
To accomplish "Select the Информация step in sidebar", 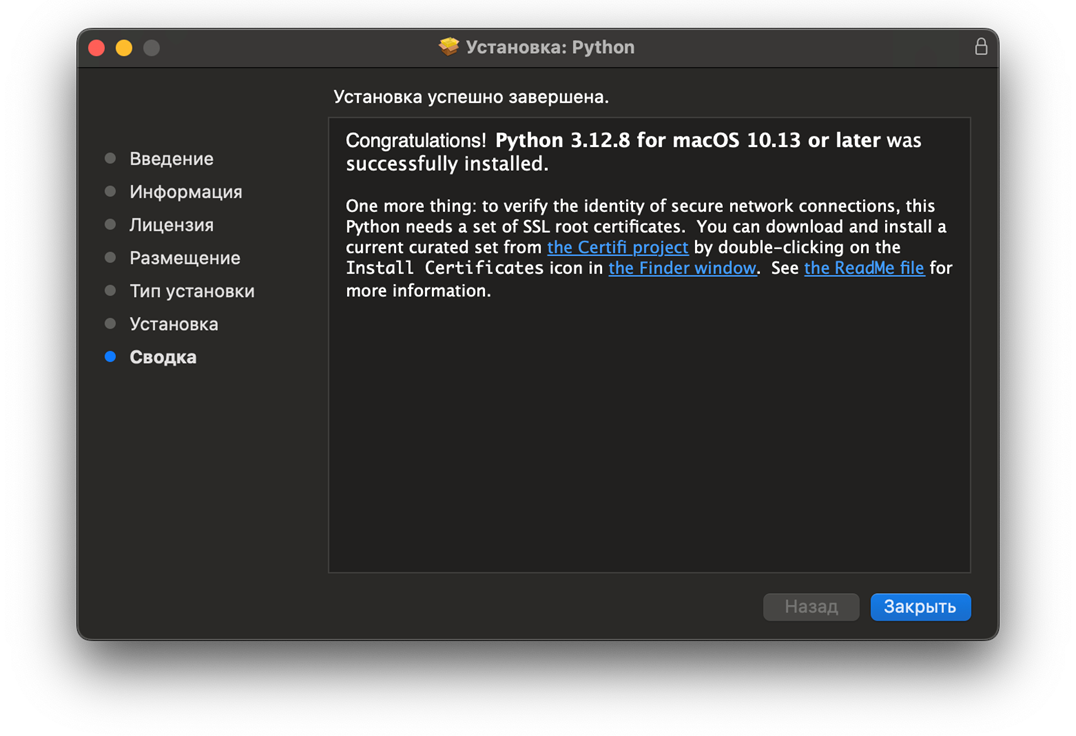I will click(186, 191).
